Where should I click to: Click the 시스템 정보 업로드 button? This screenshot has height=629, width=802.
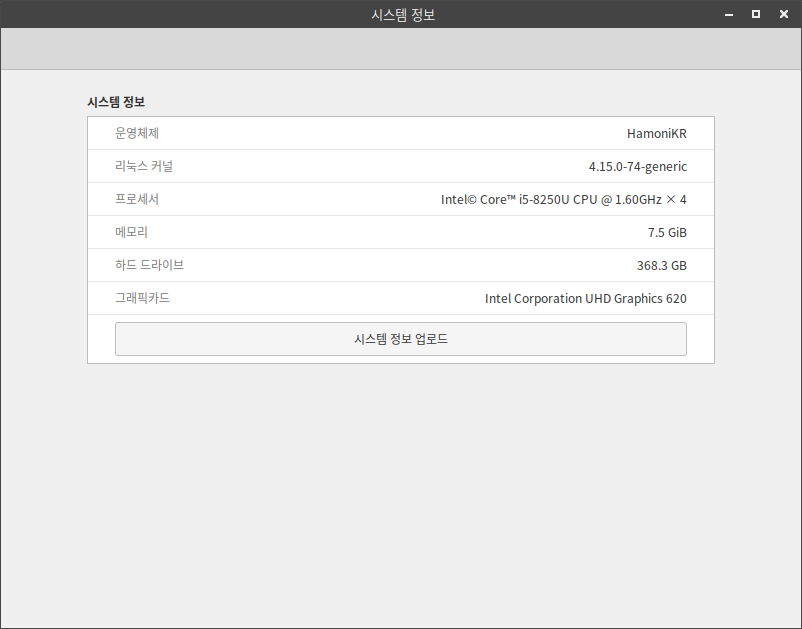400,339
